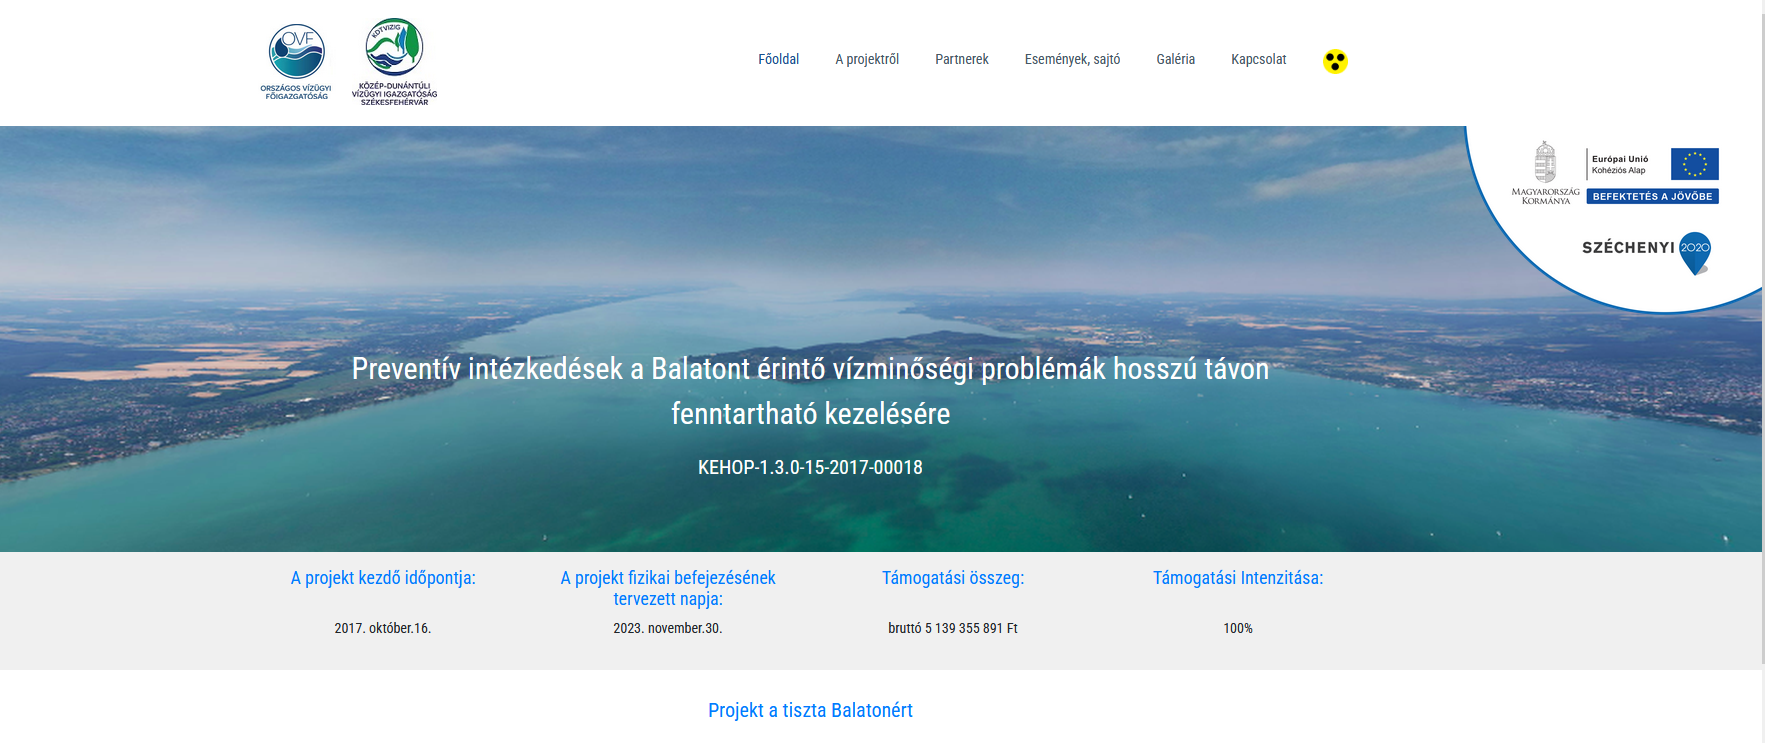Open the A projektről menu item
This screenshot has height=743, width=1765.
coord(867,59)
